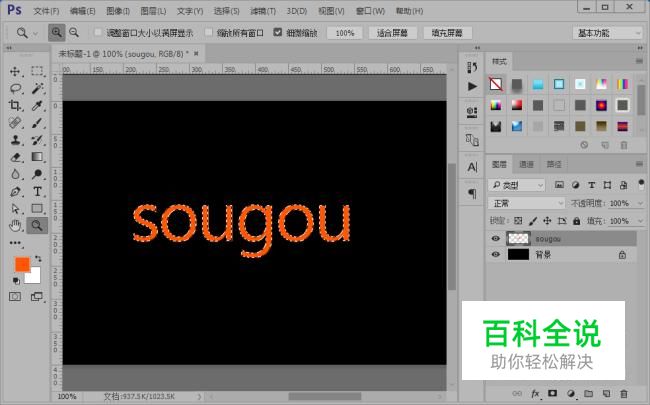This screenshot has width=650, height=405.
Task: Select the Eyedropper tool
Action: [37, 105]
